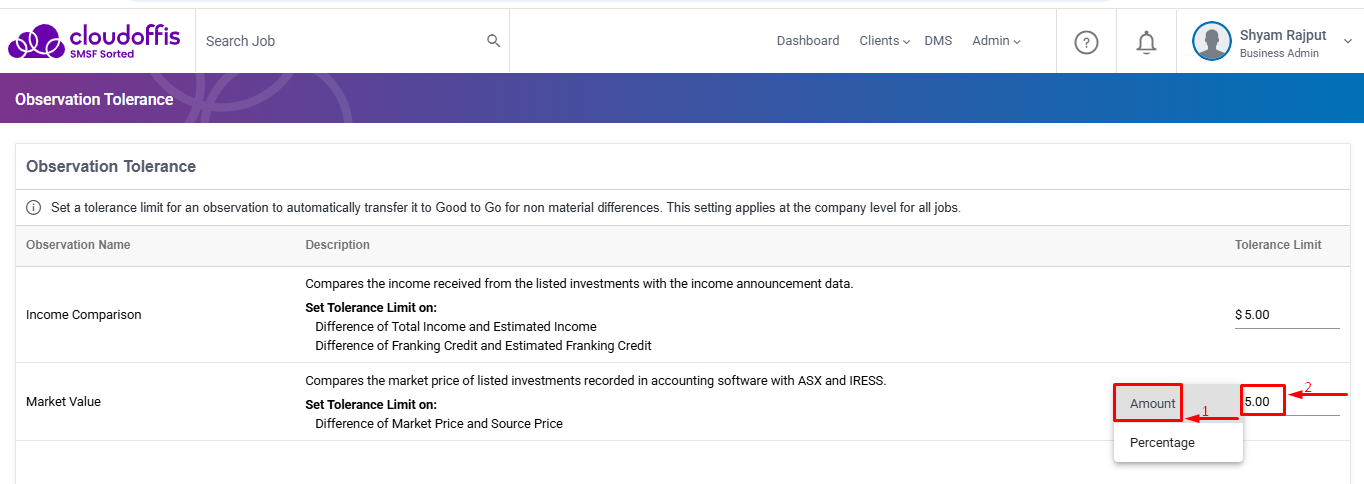1364x484 pixels.
Task: Open the DMS menu item
Action: [938, 41]
